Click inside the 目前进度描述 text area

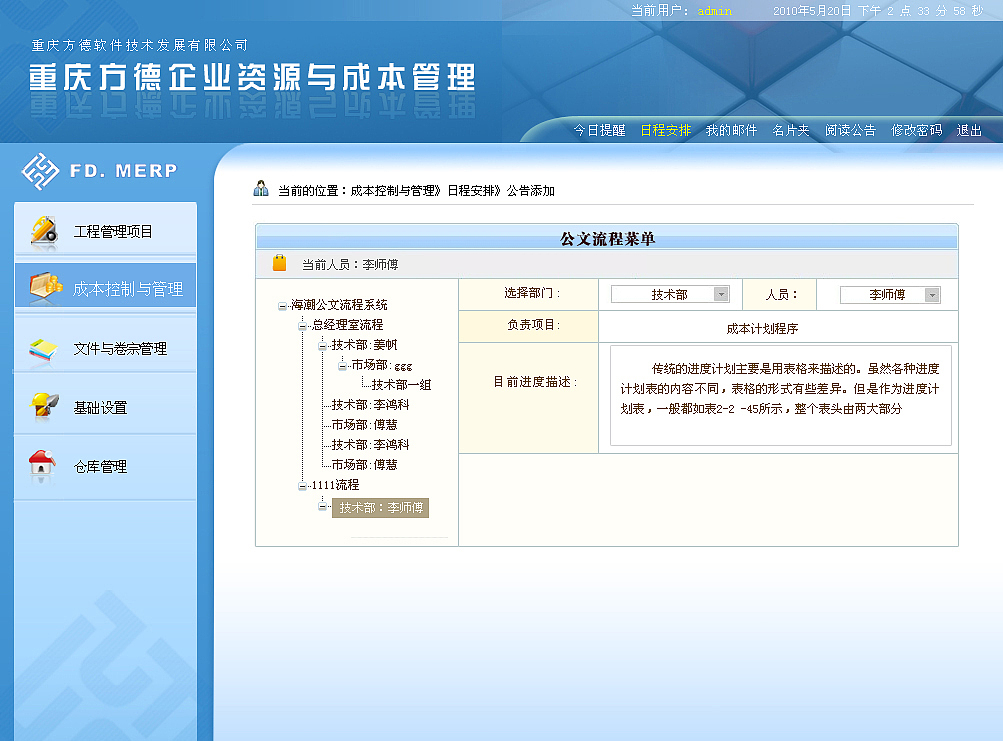pyautogui.click(x=779, y=396)
